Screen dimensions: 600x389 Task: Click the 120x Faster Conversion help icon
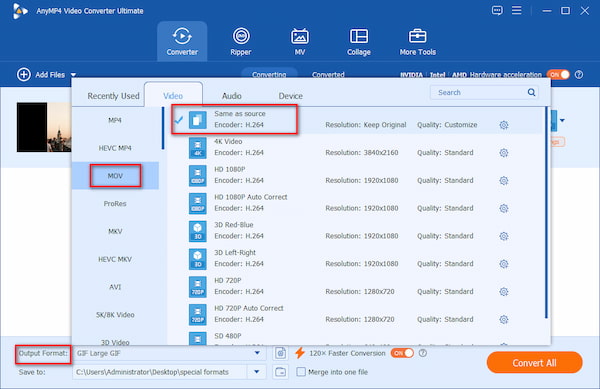coord(423,353)
